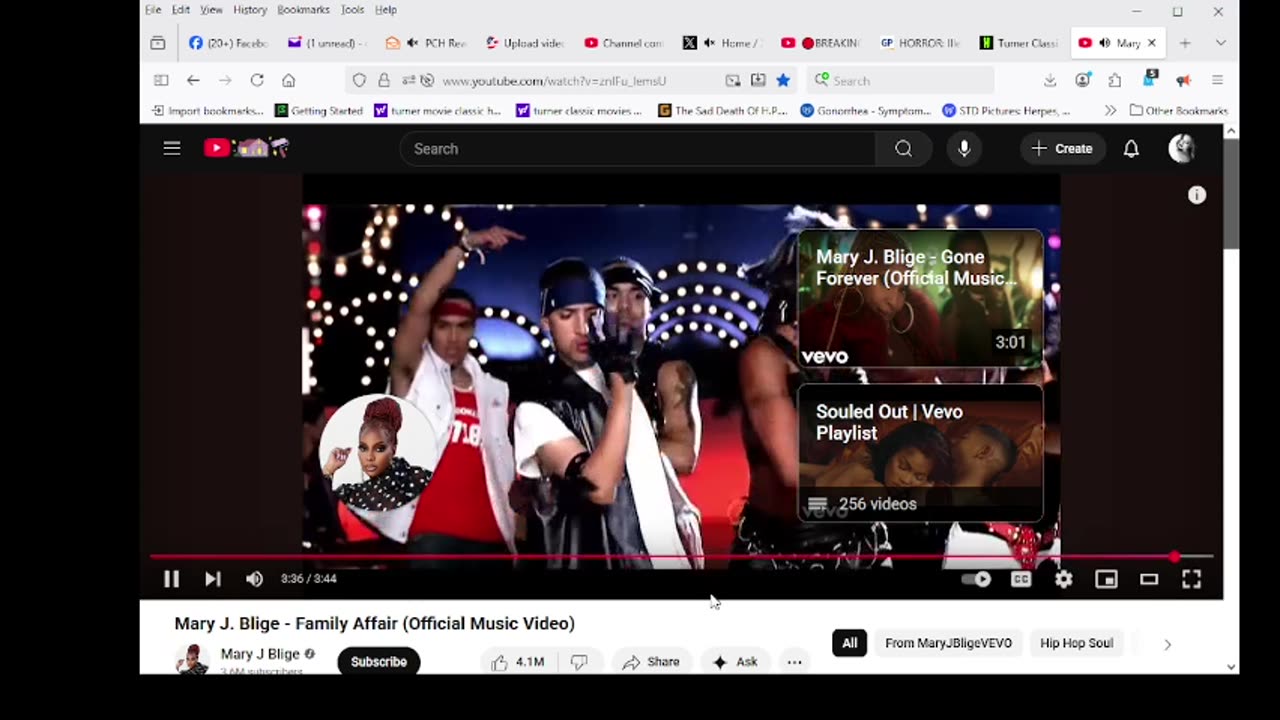Open the Firefox Edit menu

(181, 10)
